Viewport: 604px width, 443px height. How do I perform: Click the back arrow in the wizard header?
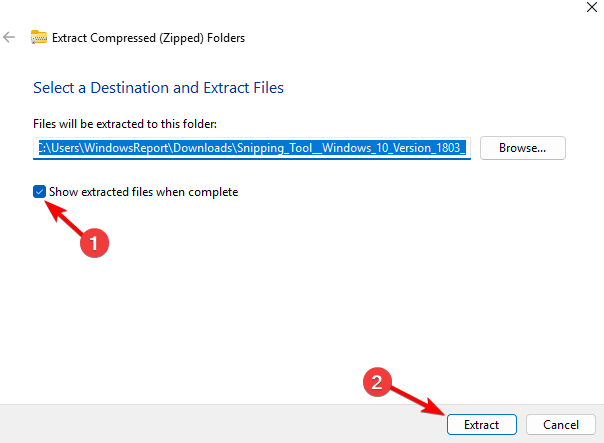[10, 38]
